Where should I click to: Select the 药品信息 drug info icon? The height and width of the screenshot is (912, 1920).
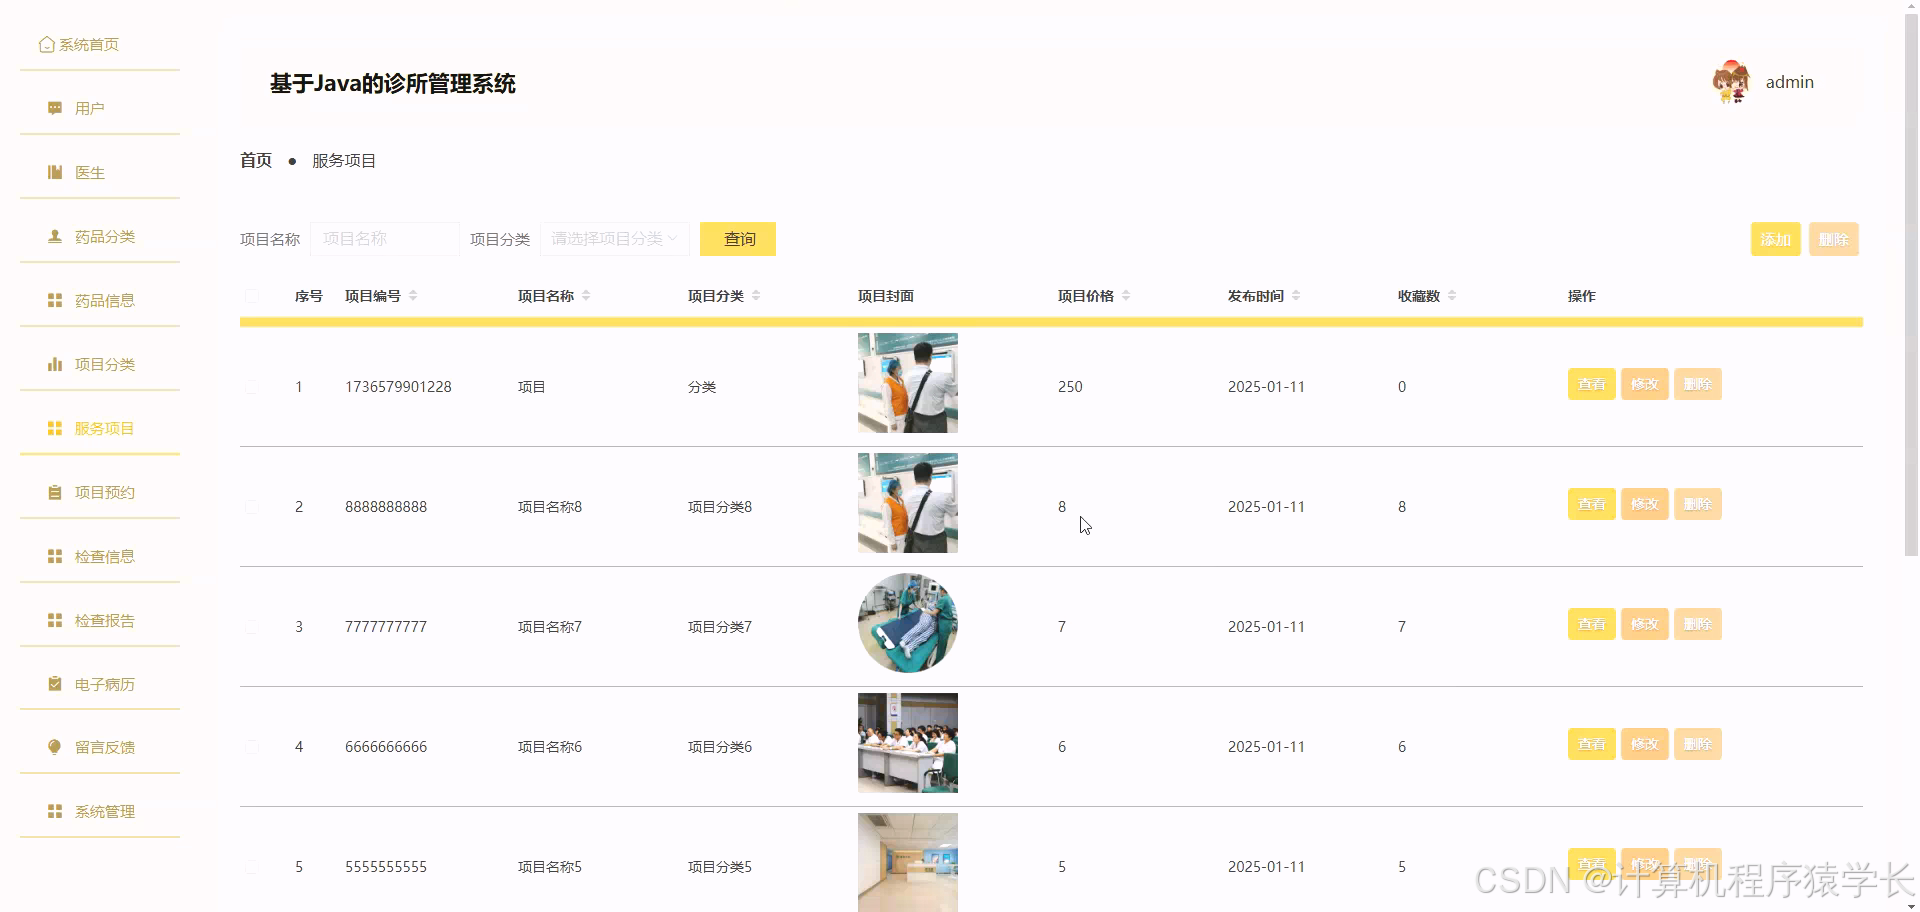pos(54,300)
